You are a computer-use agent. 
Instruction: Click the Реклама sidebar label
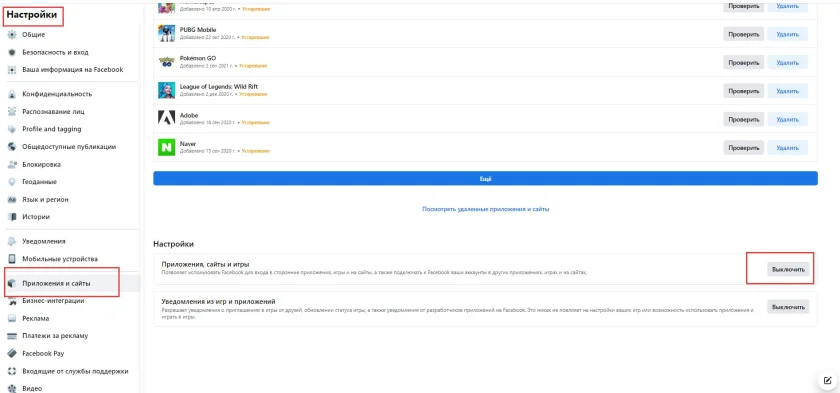point(35,319)
